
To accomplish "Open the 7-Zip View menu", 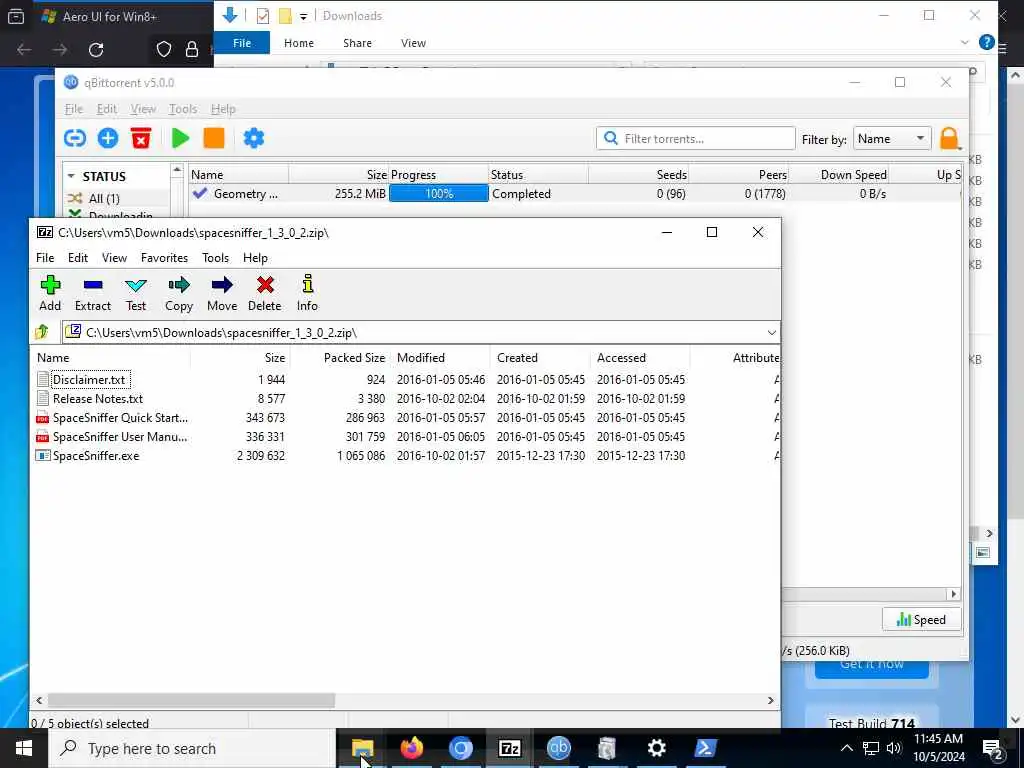I will click(x=114, y=258).
